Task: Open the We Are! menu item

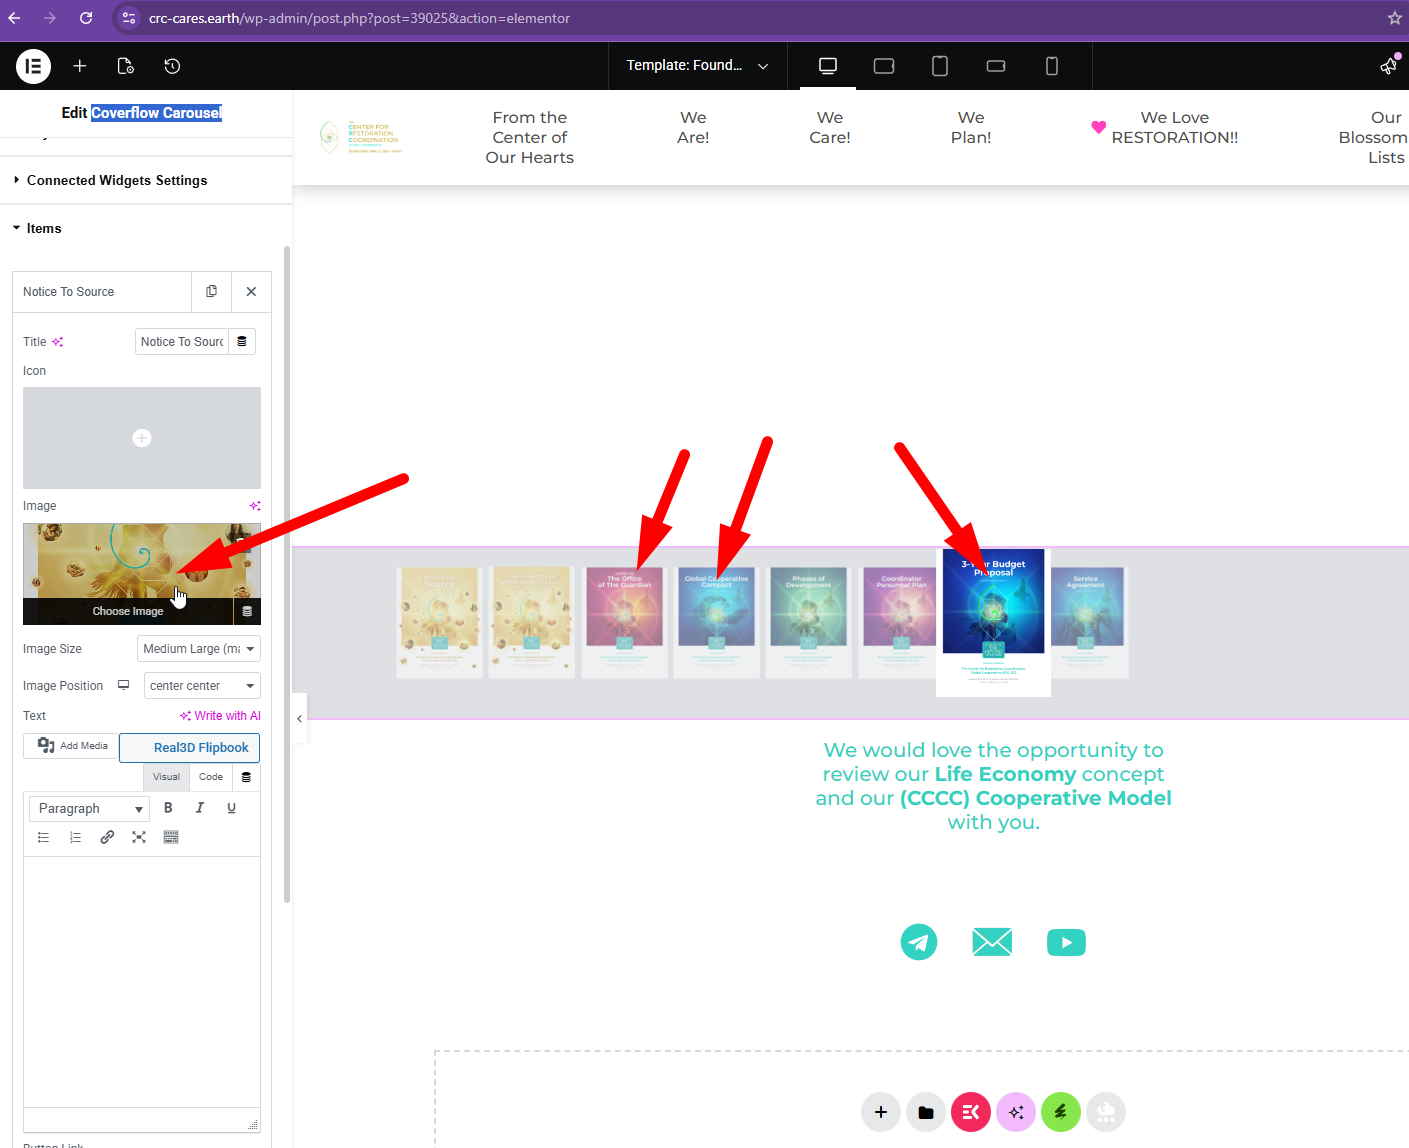Action: coord(693,128)
